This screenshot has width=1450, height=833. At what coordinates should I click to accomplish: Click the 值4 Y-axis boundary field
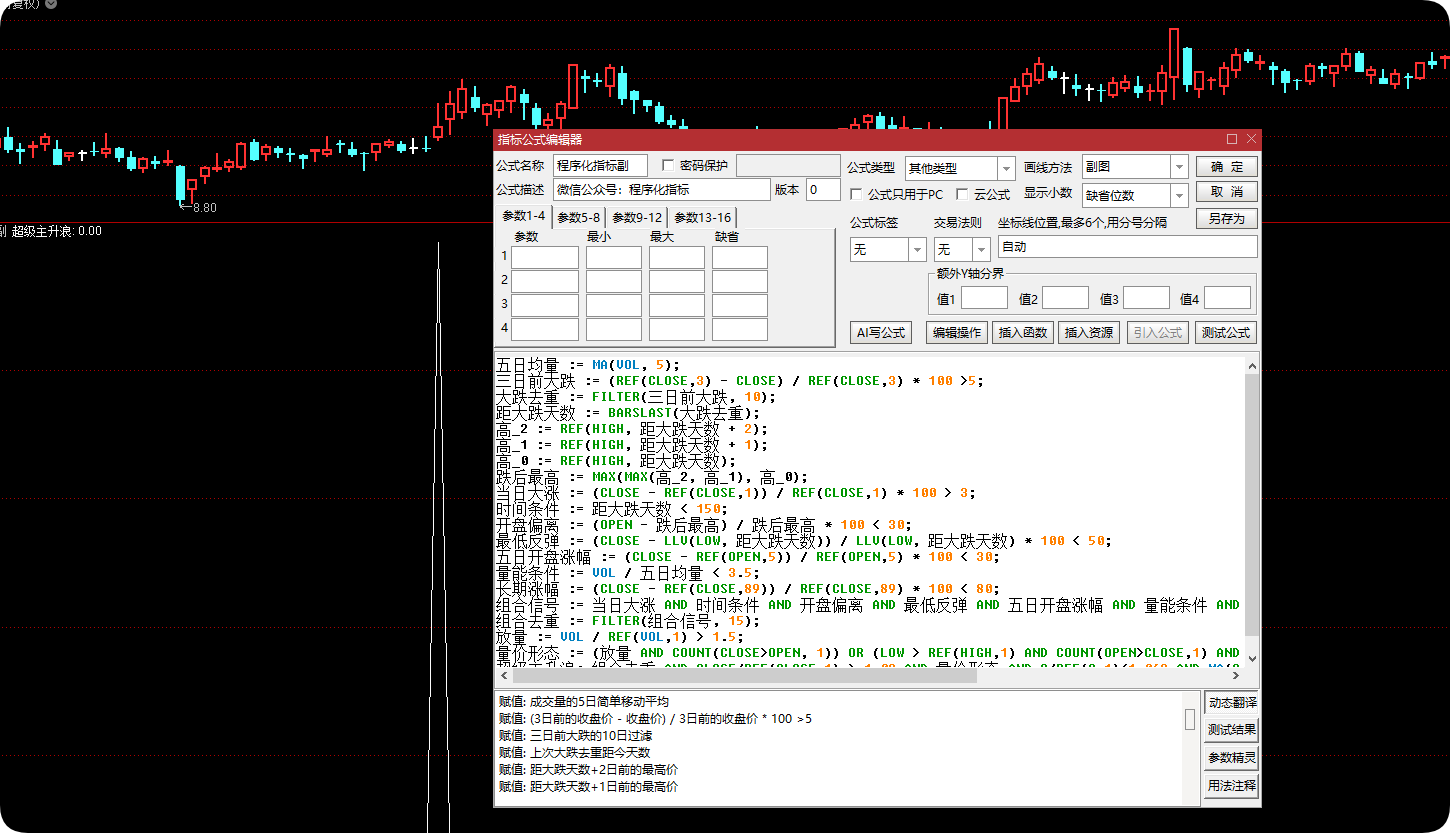pos(1227,298)
